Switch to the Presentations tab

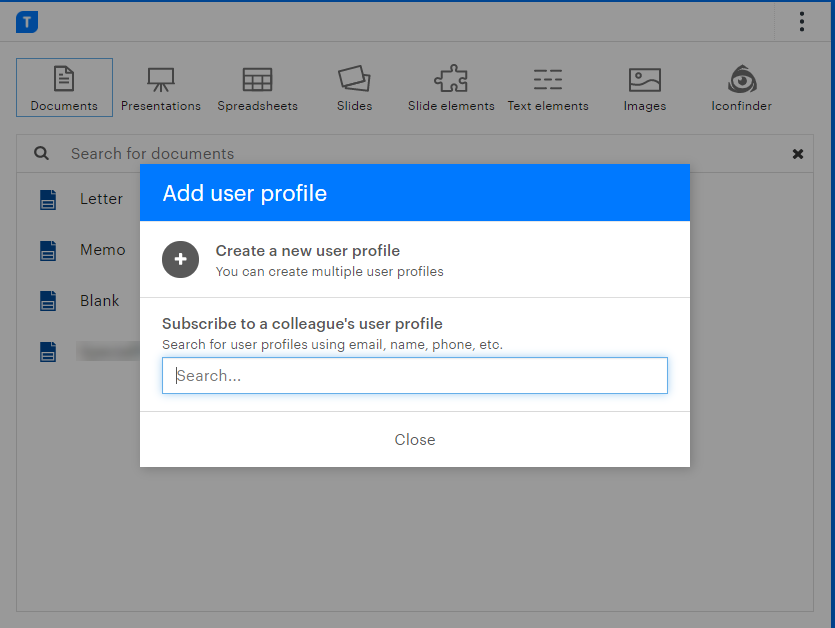coord(160,87)
